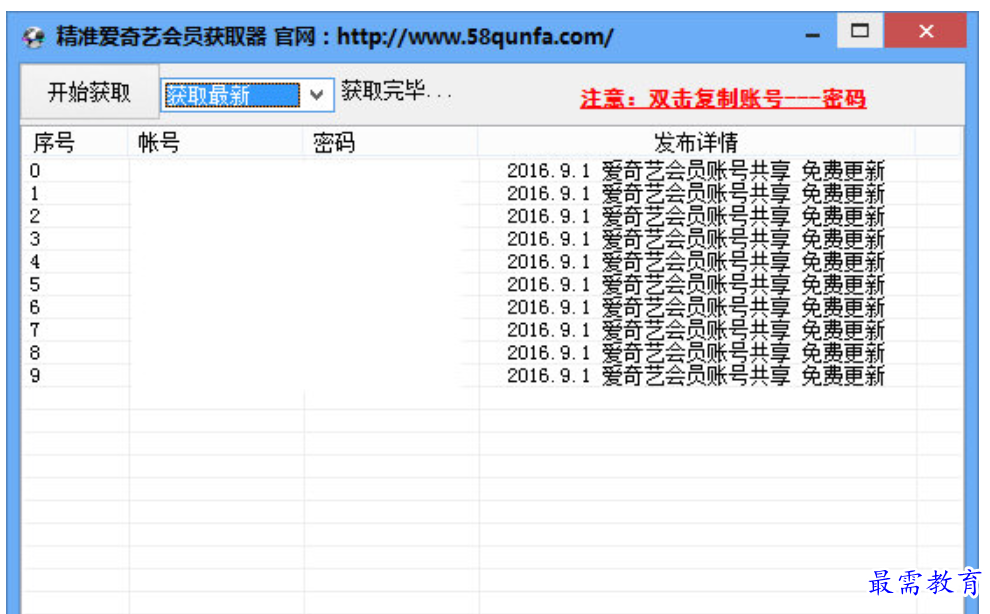The image size is (990, 614).
Task: Select row with serial number 2
Action: [492, 216]
